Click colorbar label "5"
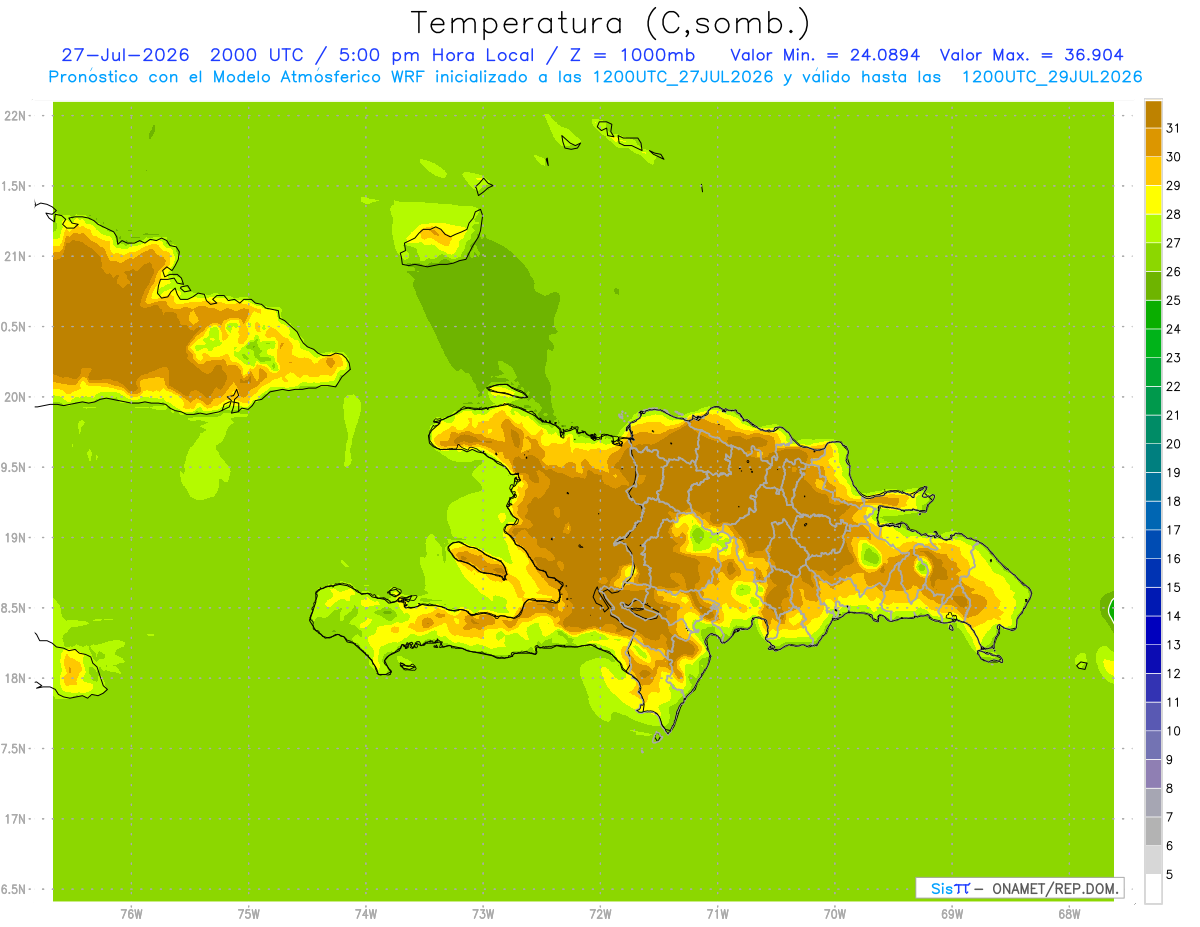Viewport: 1200px width, 927px height. [x=1169, y=874]
